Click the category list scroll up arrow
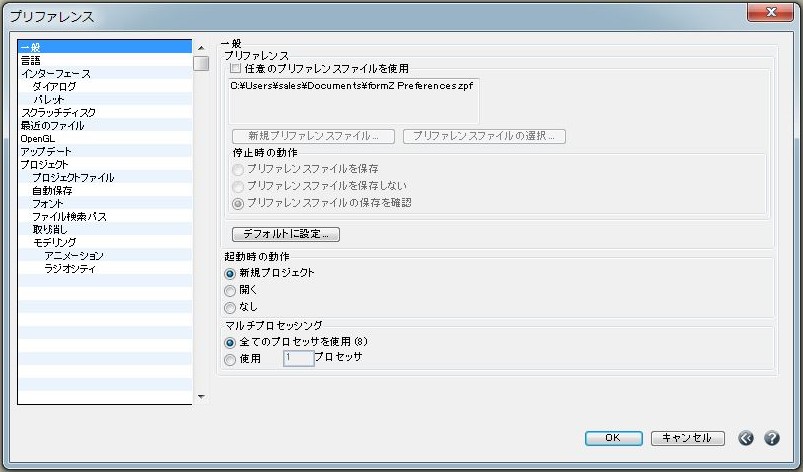The height and width of the screenshot is (472, 803). tap(201, 48)
